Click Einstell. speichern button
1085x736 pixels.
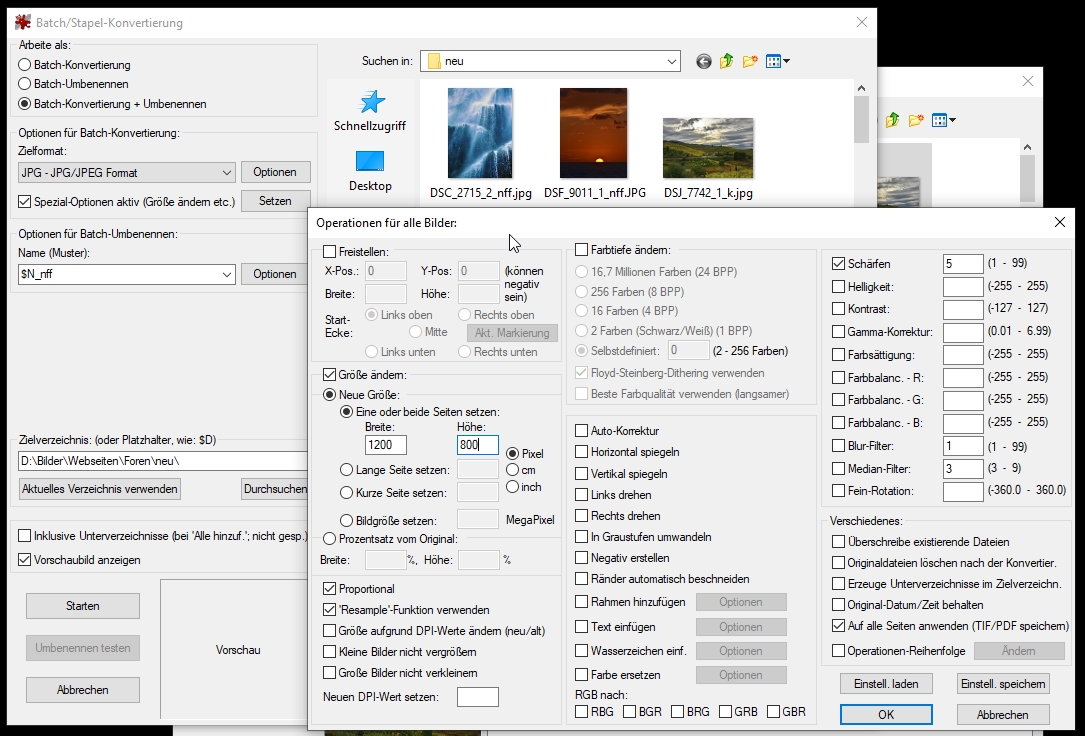1003,683
